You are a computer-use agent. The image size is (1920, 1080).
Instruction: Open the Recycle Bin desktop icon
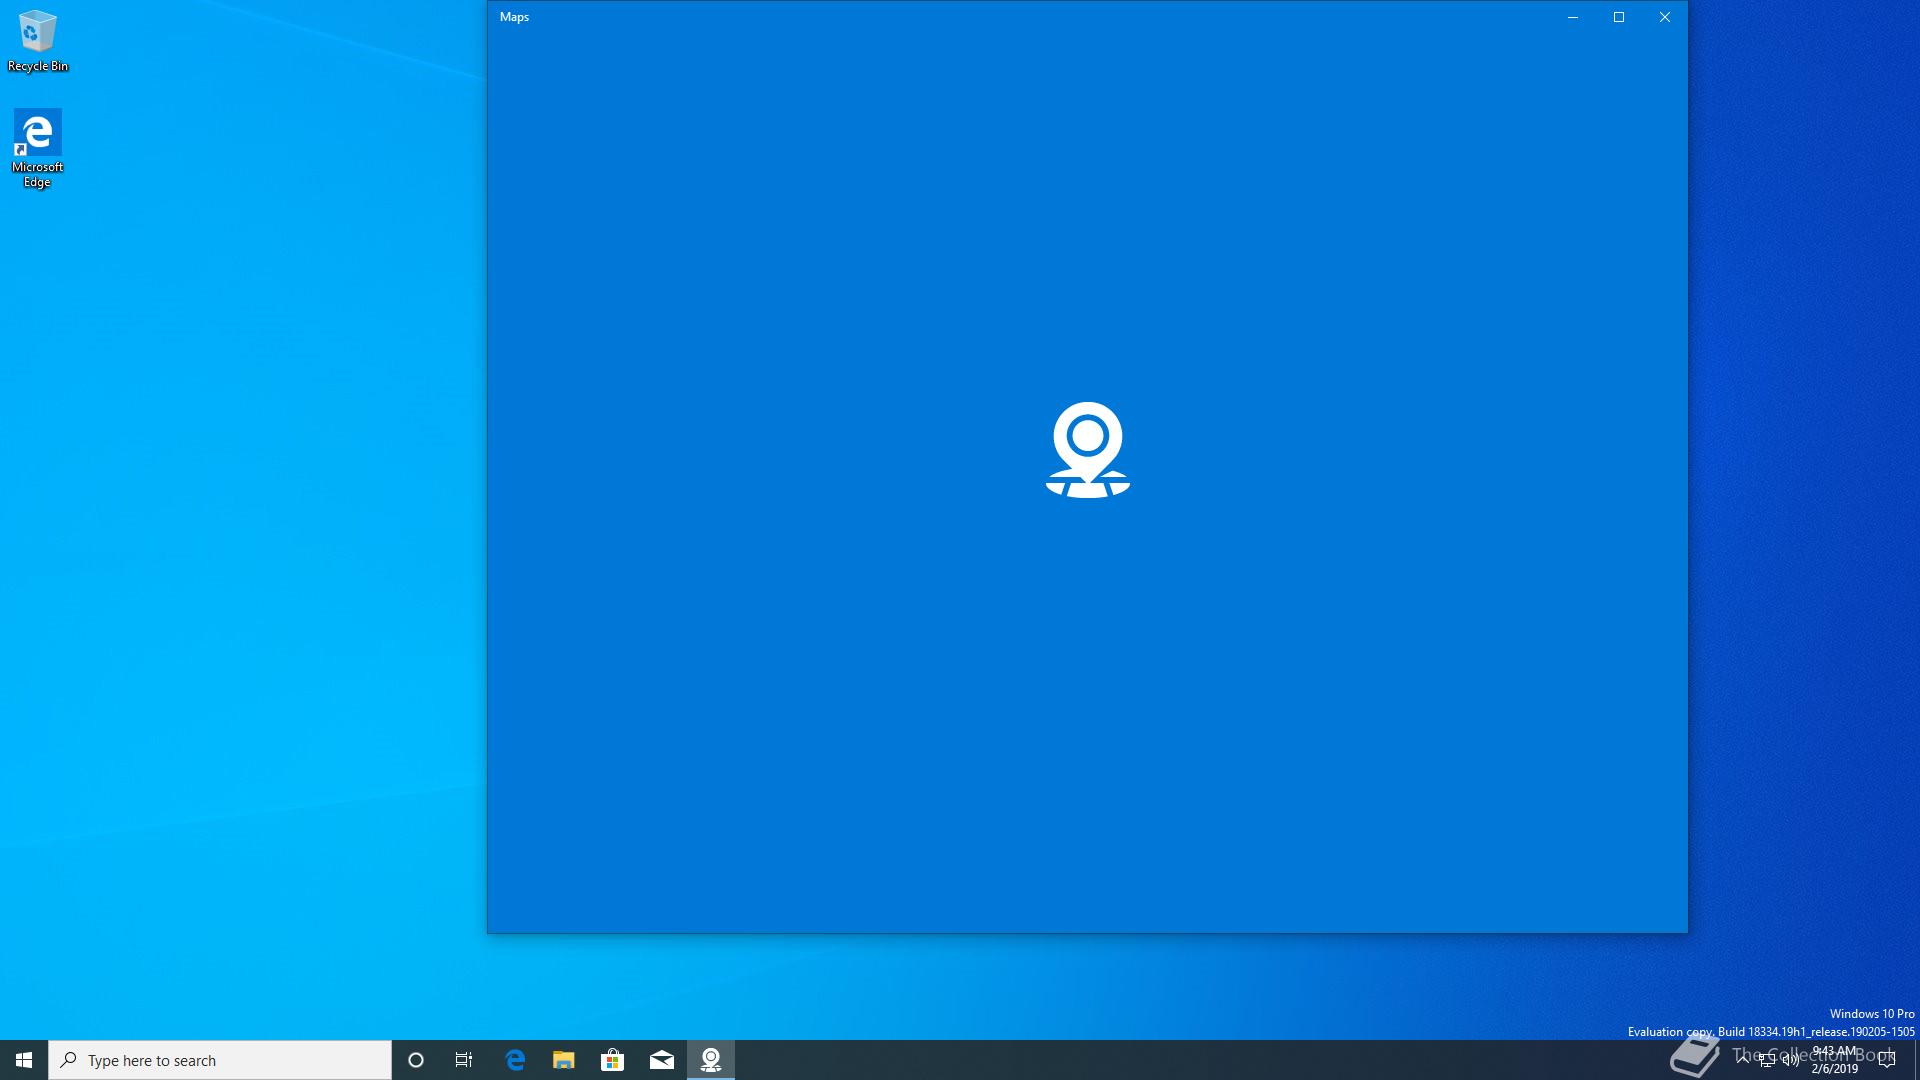[x=38, y=42]
